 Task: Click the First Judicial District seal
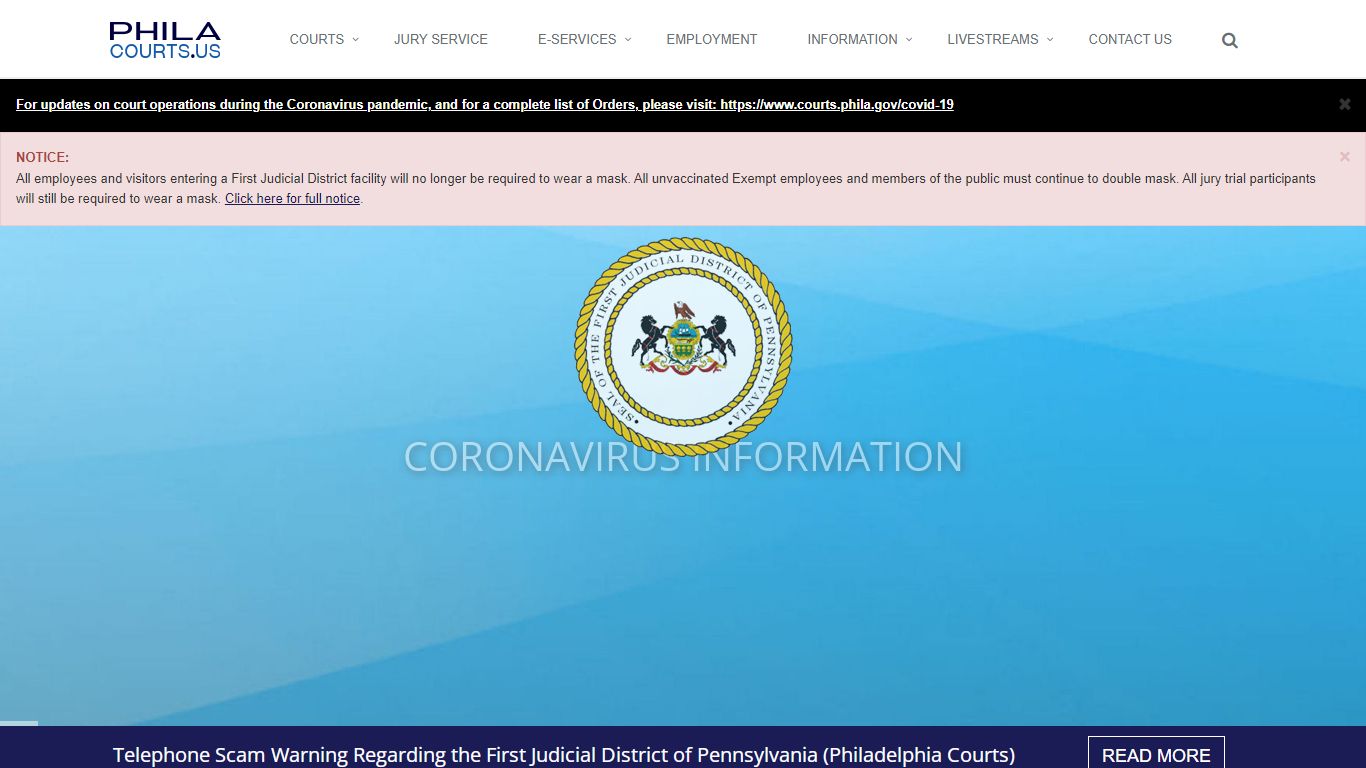point(683,347)
